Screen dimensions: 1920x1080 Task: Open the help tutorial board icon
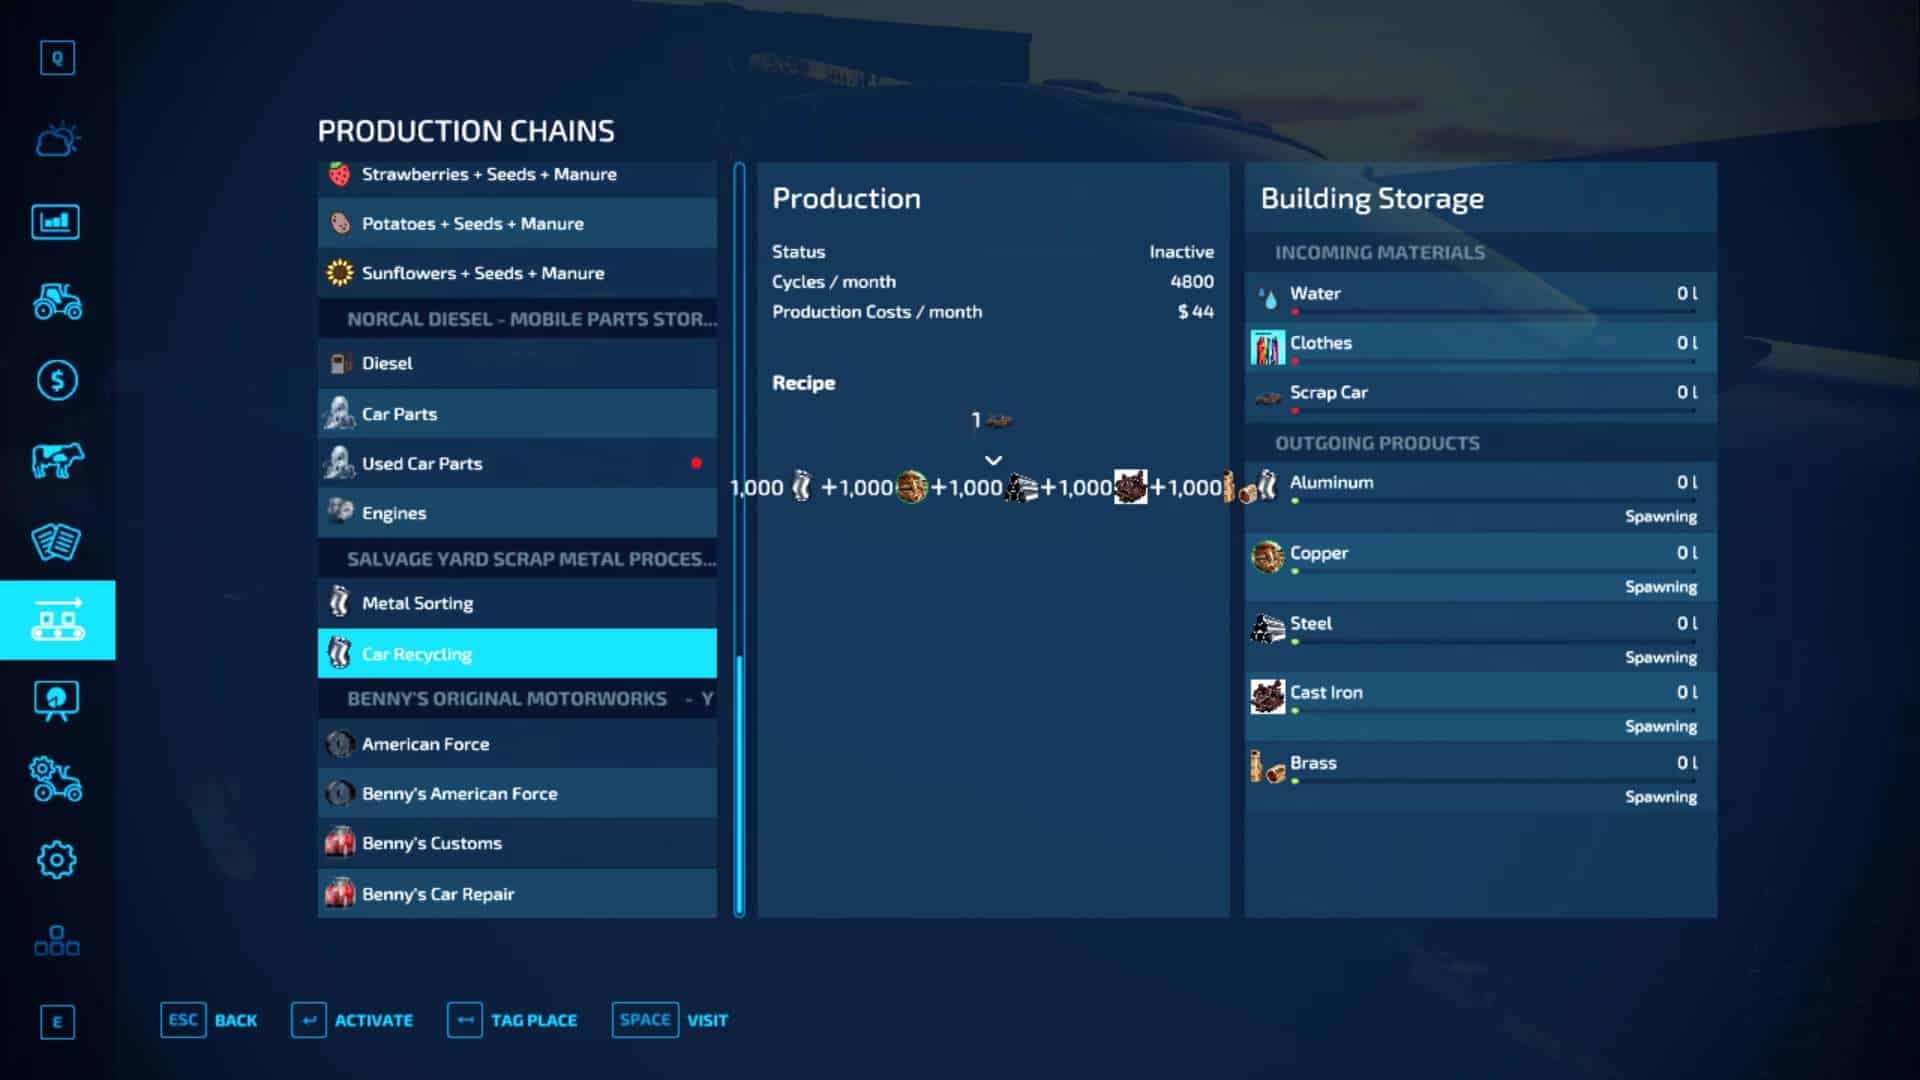click(x=57, y=700)
